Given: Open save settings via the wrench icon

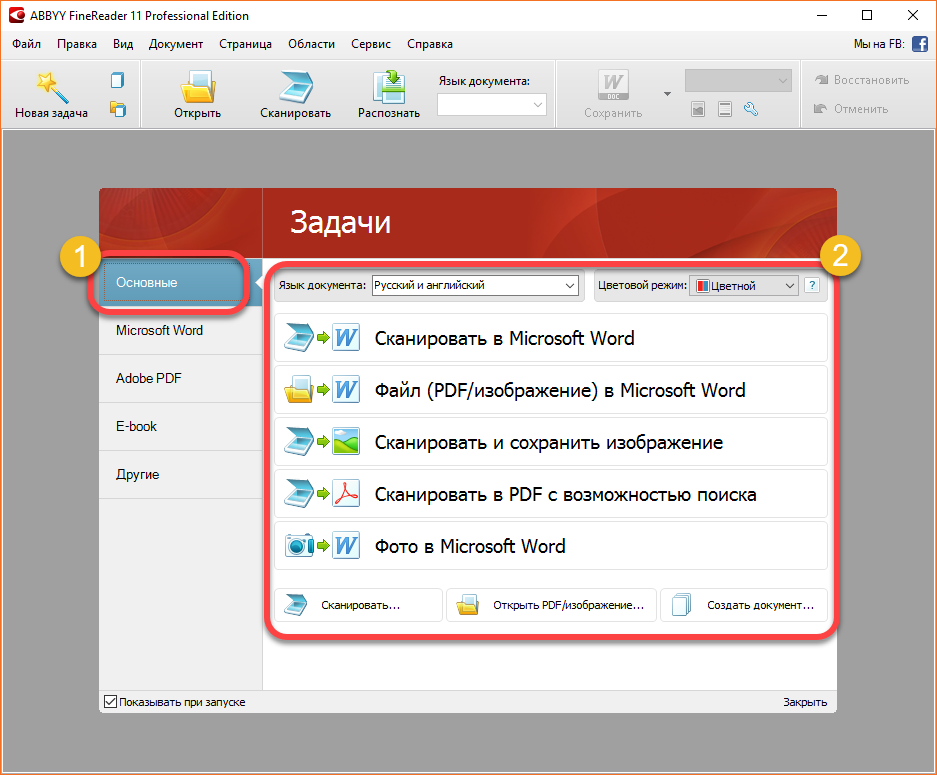Looking at the screenshot, I should point(751,109).
